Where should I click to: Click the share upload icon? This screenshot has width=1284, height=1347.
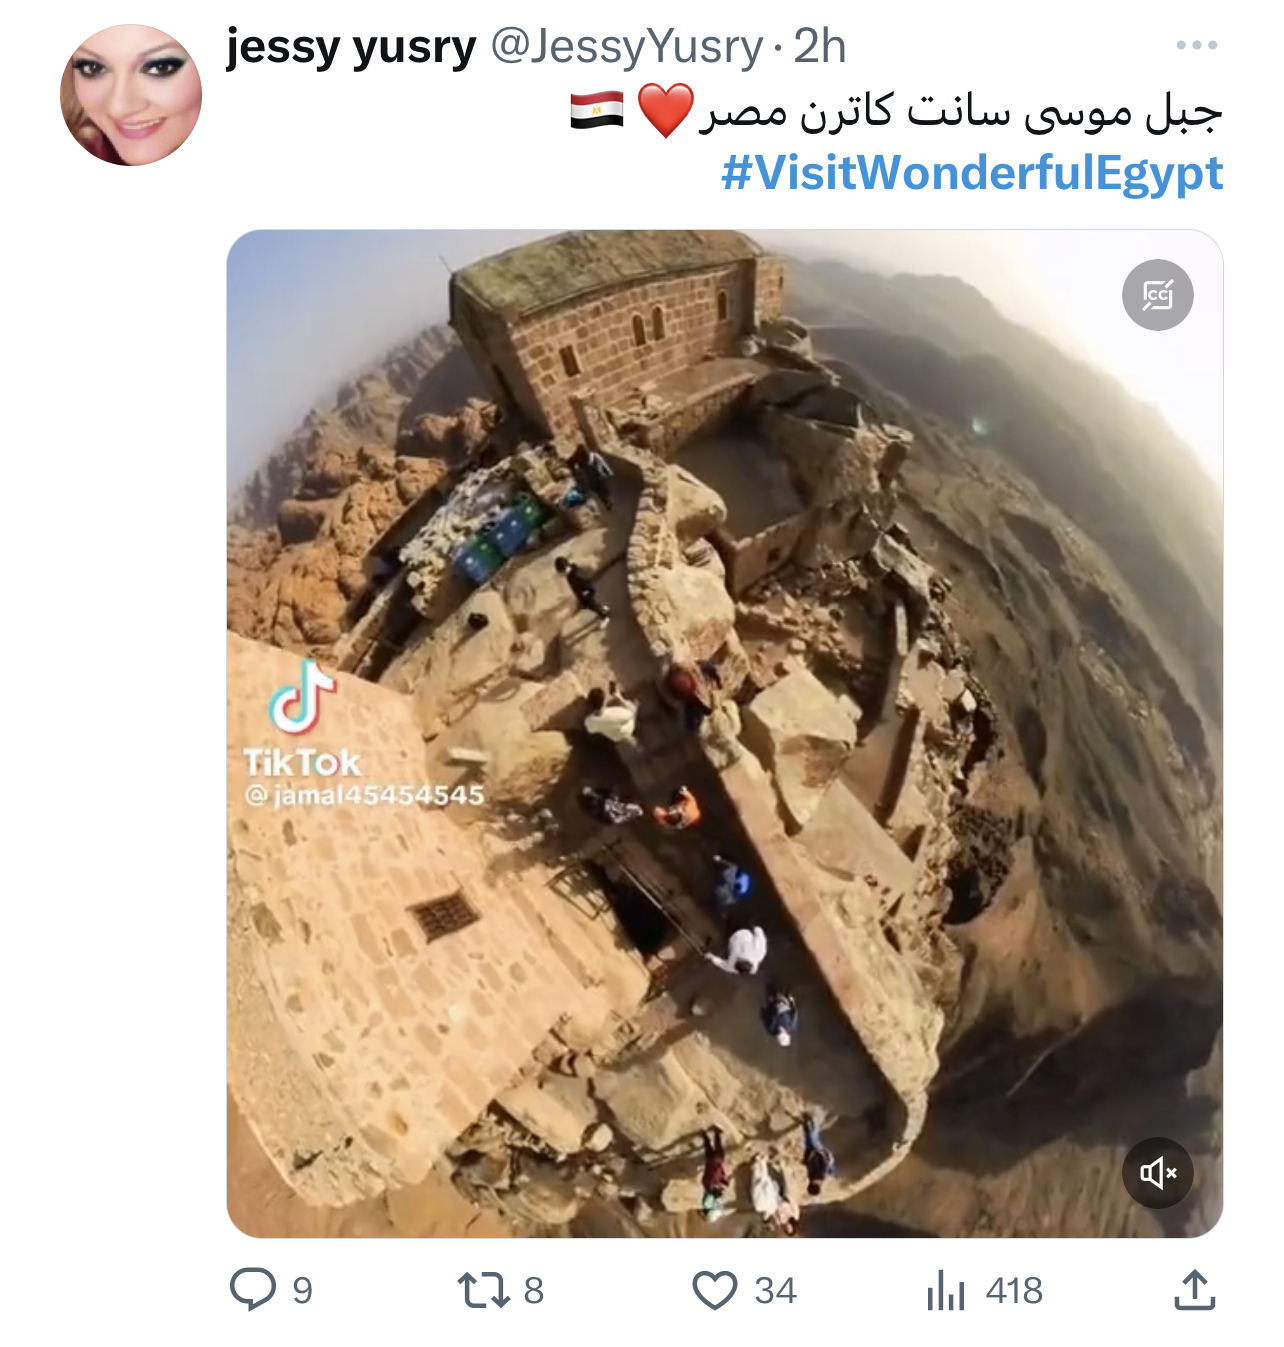1194,1290
